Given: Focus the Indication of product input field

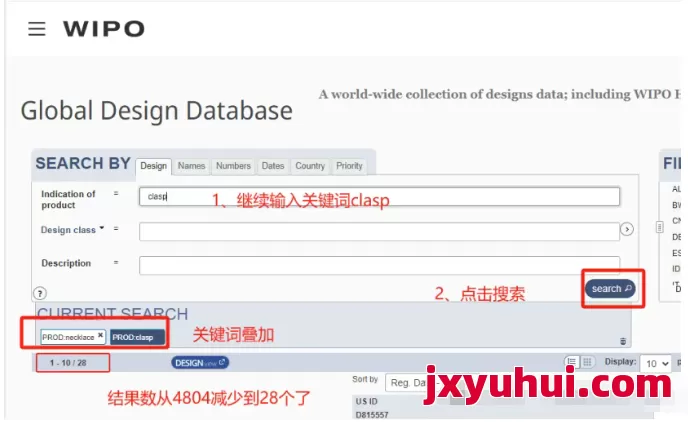Looking at the screenshot, I should (379, 197).
